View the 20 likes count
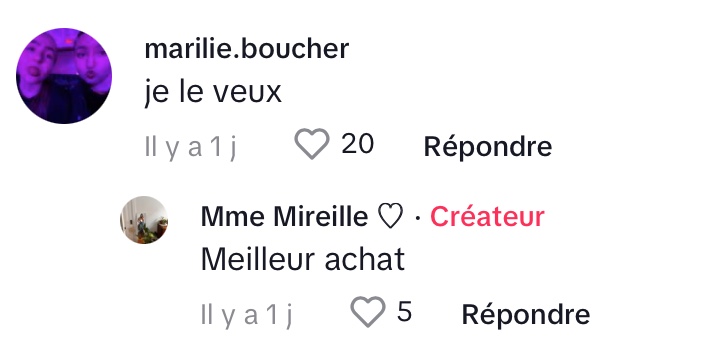This screenshot has height=364, width=706. point(358,144)
